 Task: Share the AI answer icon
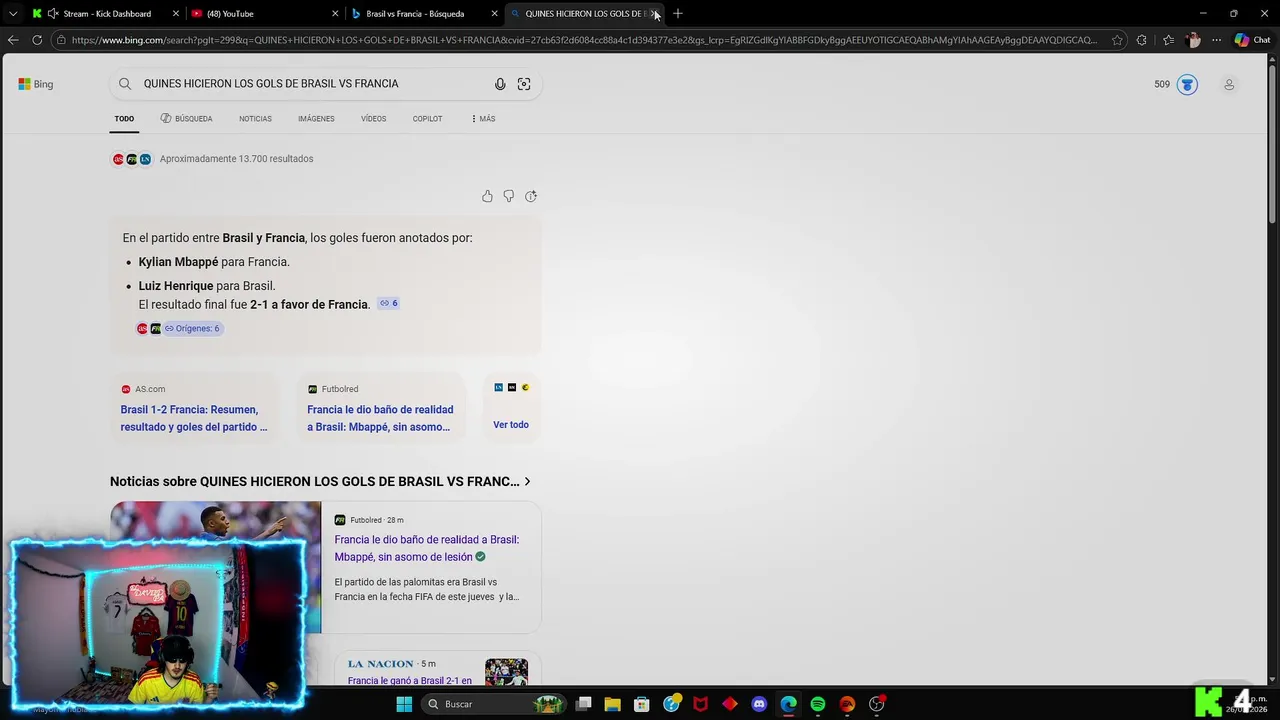[531, 196]
